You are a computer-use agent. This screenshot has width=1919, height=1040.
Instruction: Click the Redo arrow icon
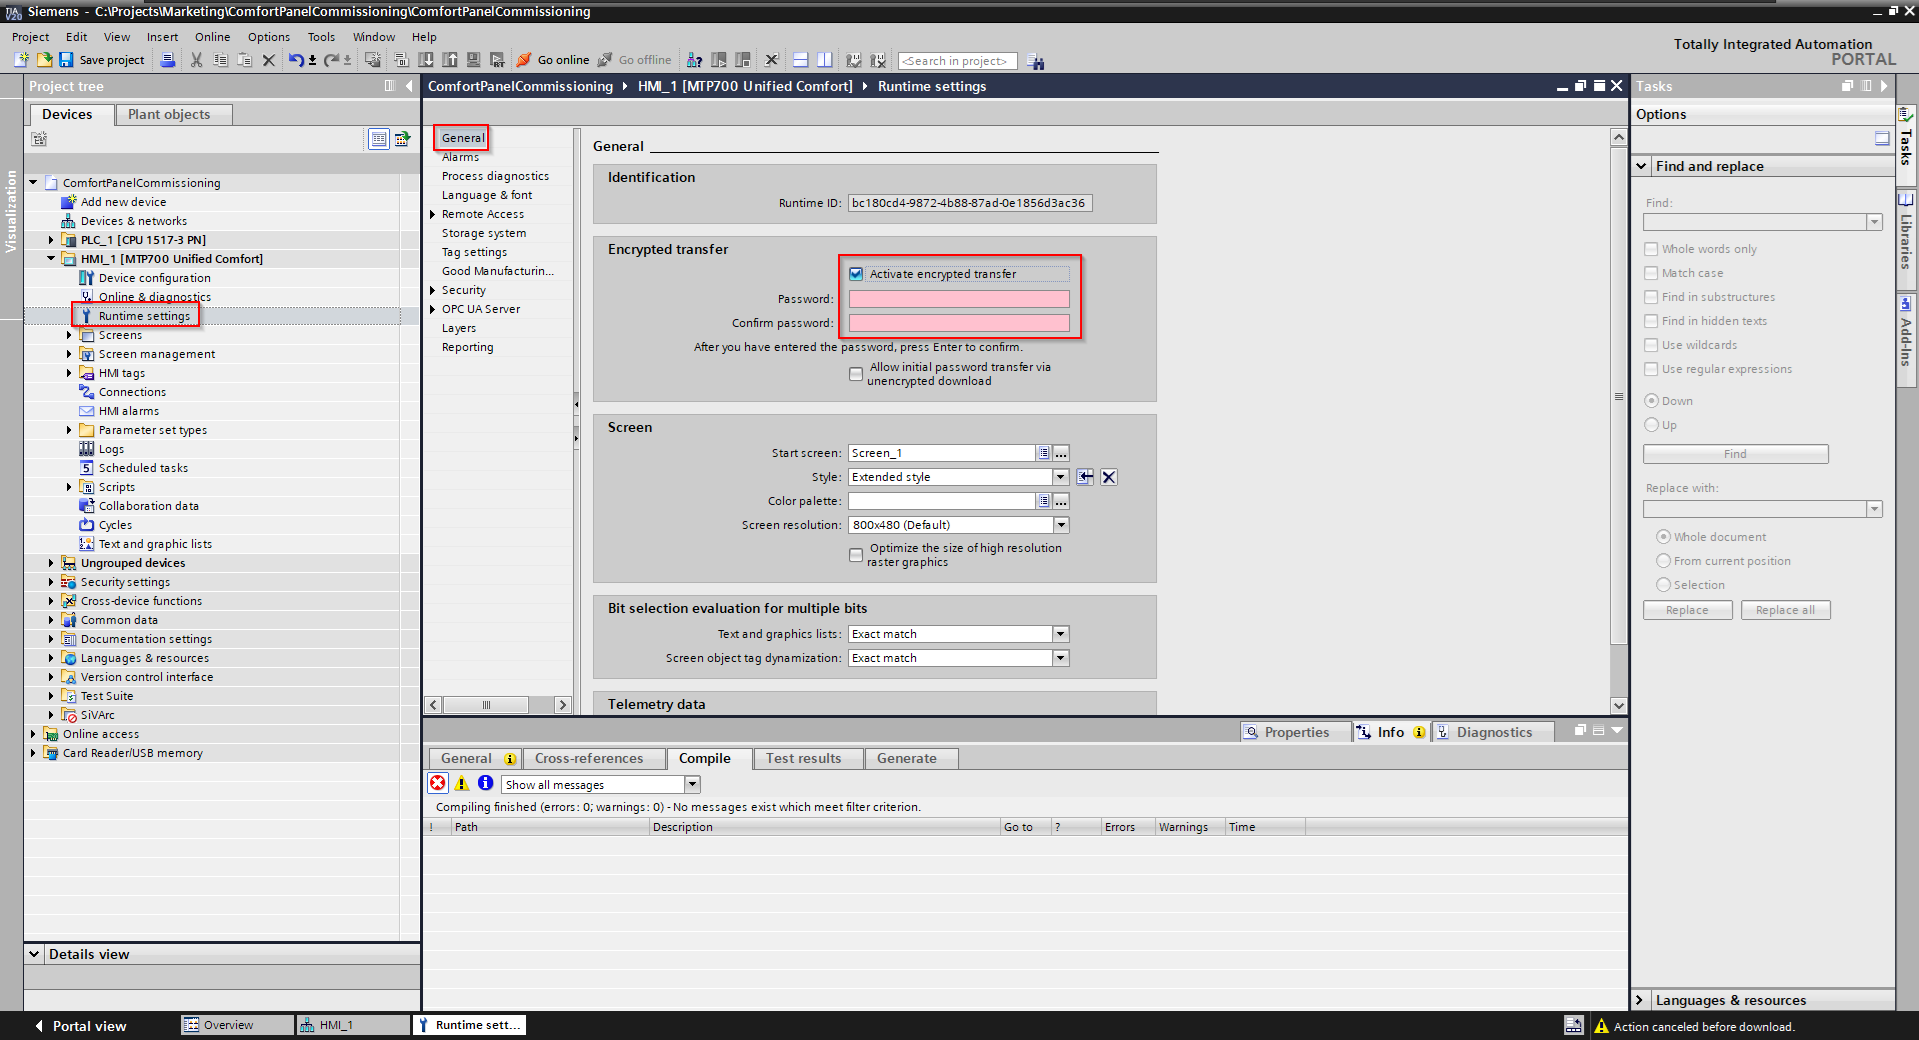pos(331,60)
